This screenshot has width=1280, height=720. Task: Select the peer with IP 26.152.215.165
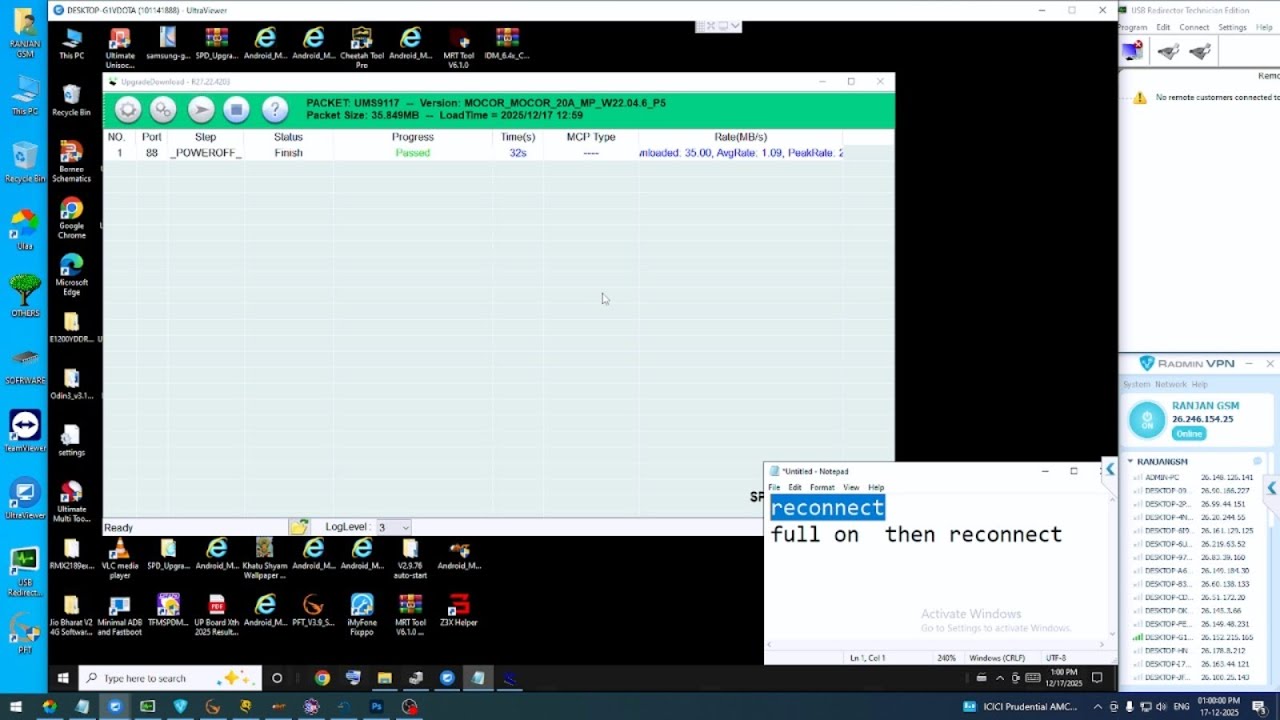click(1193, 637)
